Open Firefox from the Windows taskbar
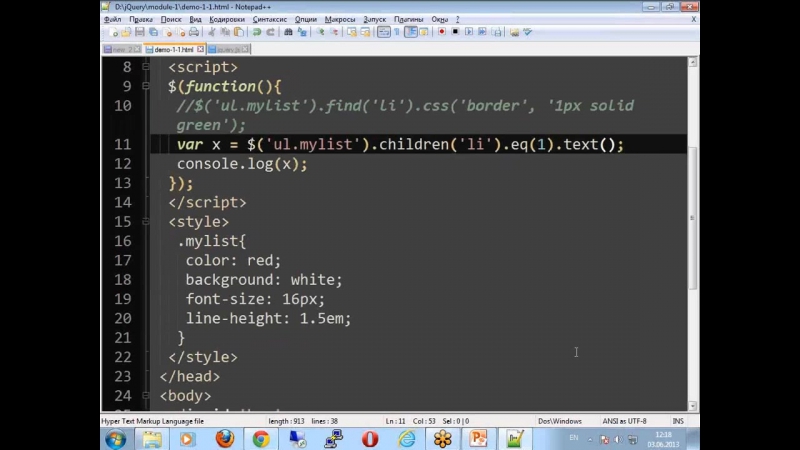Image resolution: width=800 pixels, height=450 pixels. (224, 438)
